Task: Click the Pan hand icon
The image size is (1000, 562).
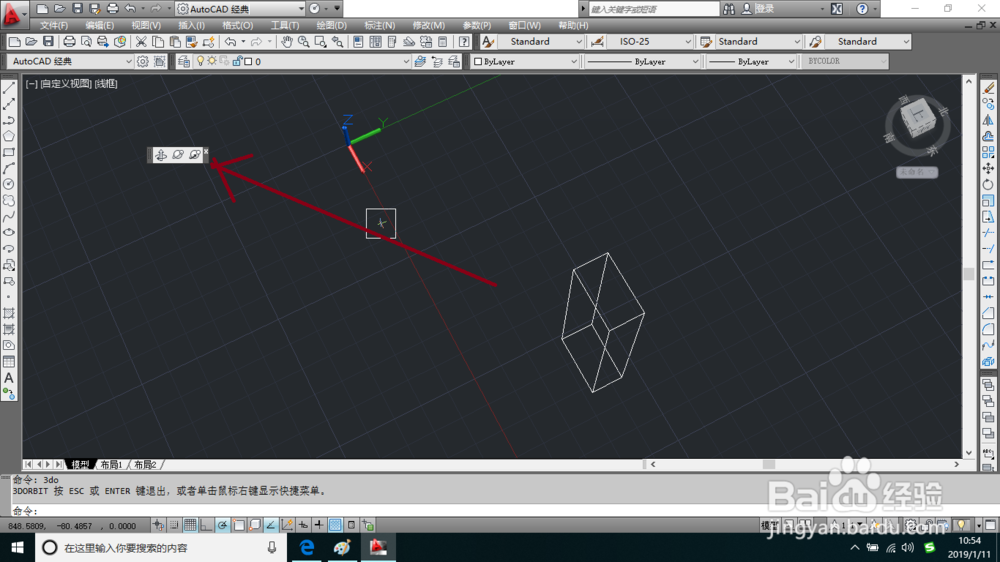Action: 287,41
